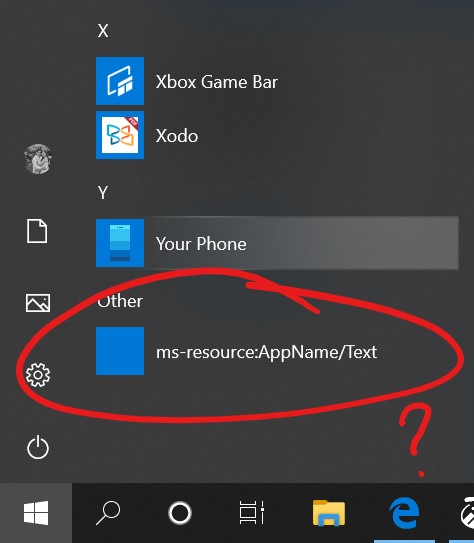Open File Explorer from the taskbar
The width and height of the screenshot is (474, 543).
329,513
